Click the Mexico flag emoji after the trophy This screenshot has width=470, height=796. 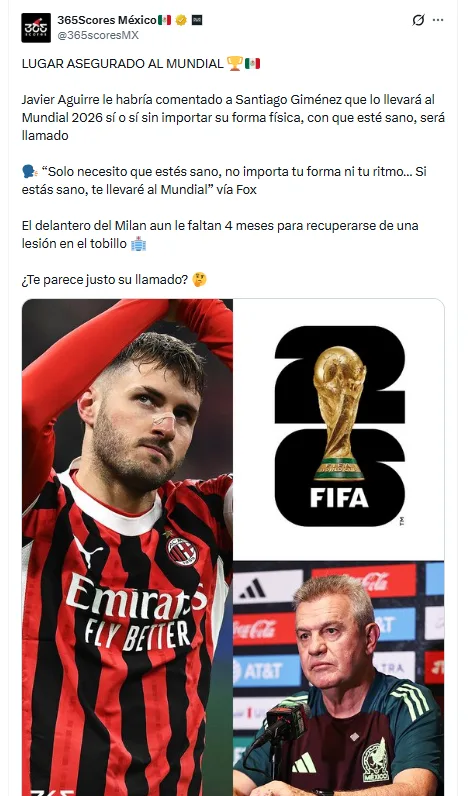tap(252, 63)
